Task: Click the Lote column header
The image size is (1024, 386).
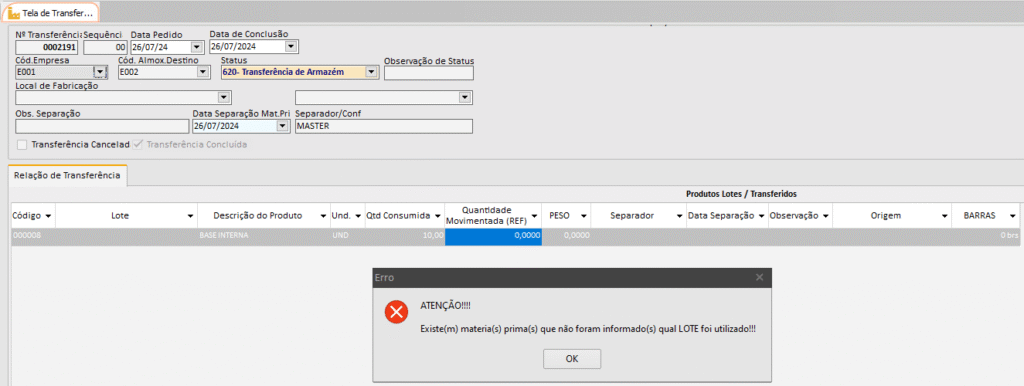Action: click(x=127, y=216)
